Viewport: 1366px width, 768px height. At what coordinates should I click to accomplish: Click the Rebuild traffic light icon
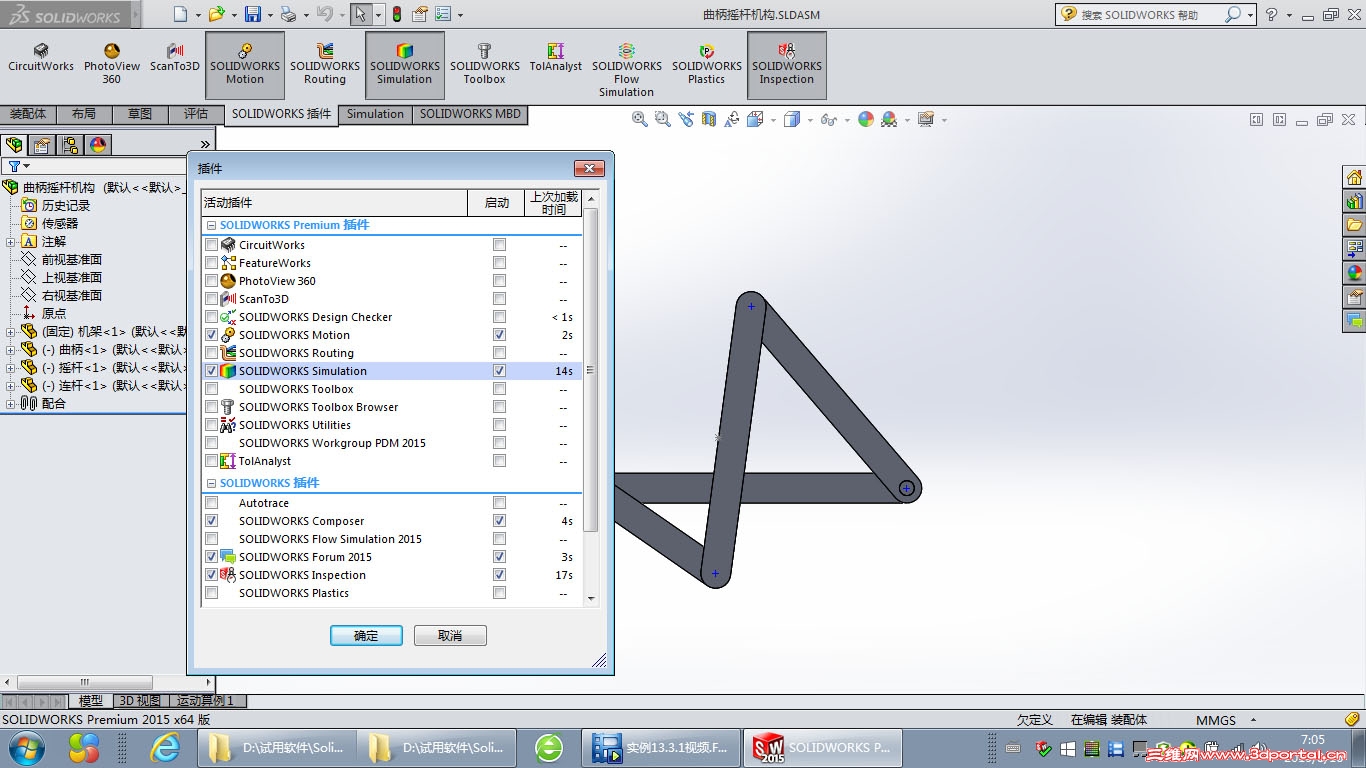click(397, 14)
